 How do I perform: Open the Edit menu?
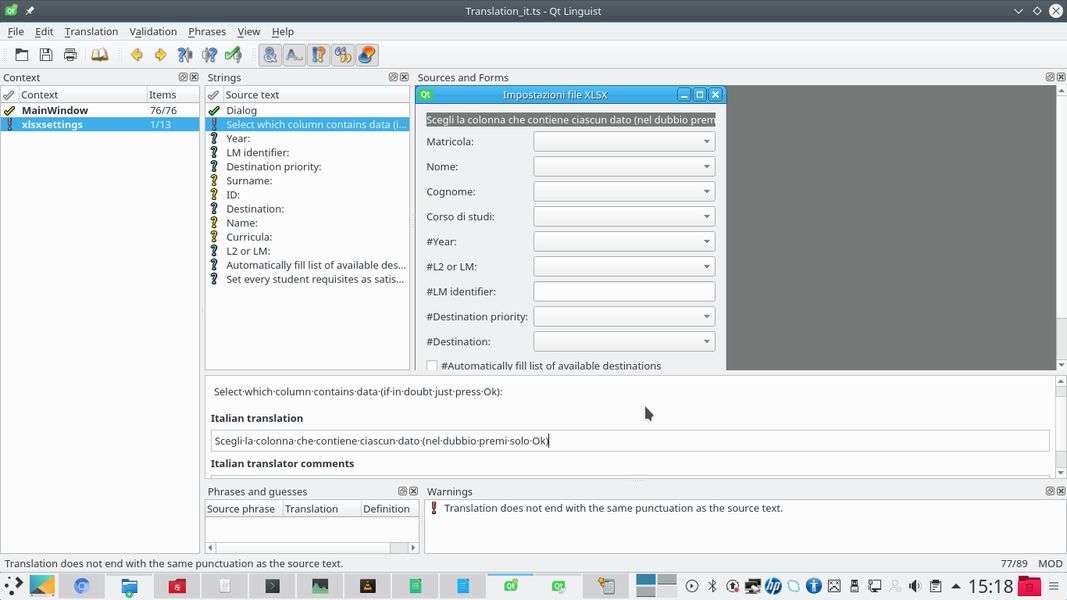pos(44,31)
